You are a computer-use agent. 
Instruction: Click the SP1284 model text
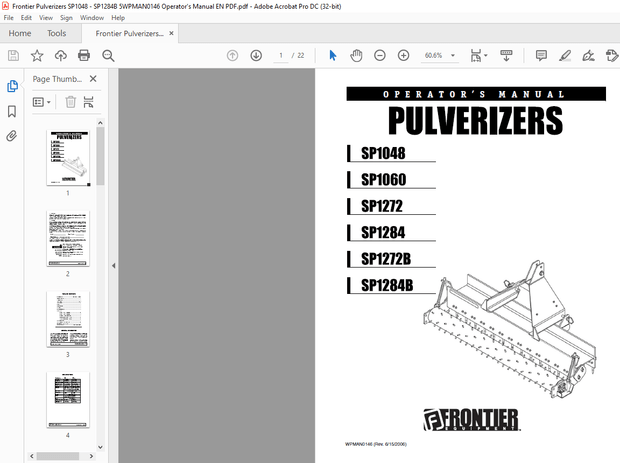pyautogui.click(x=383, y=232)
